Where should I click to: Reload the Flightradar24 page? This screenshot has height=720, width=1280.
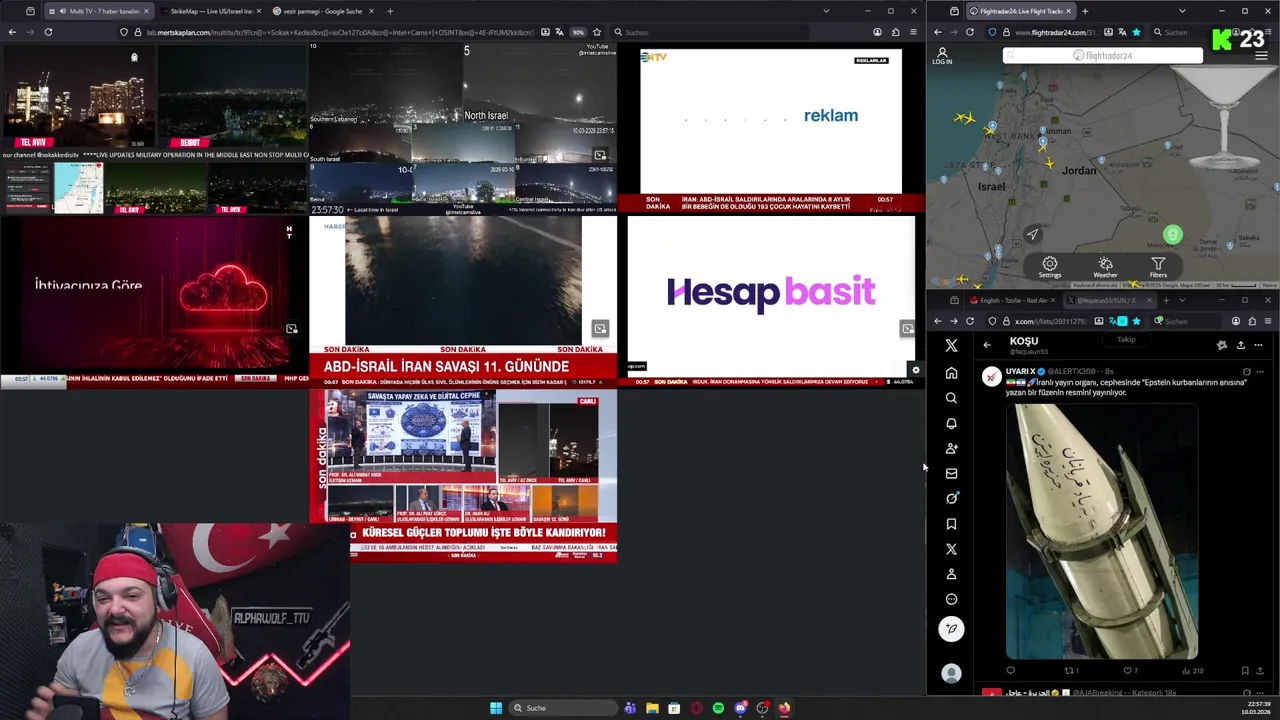click(970, 32)
